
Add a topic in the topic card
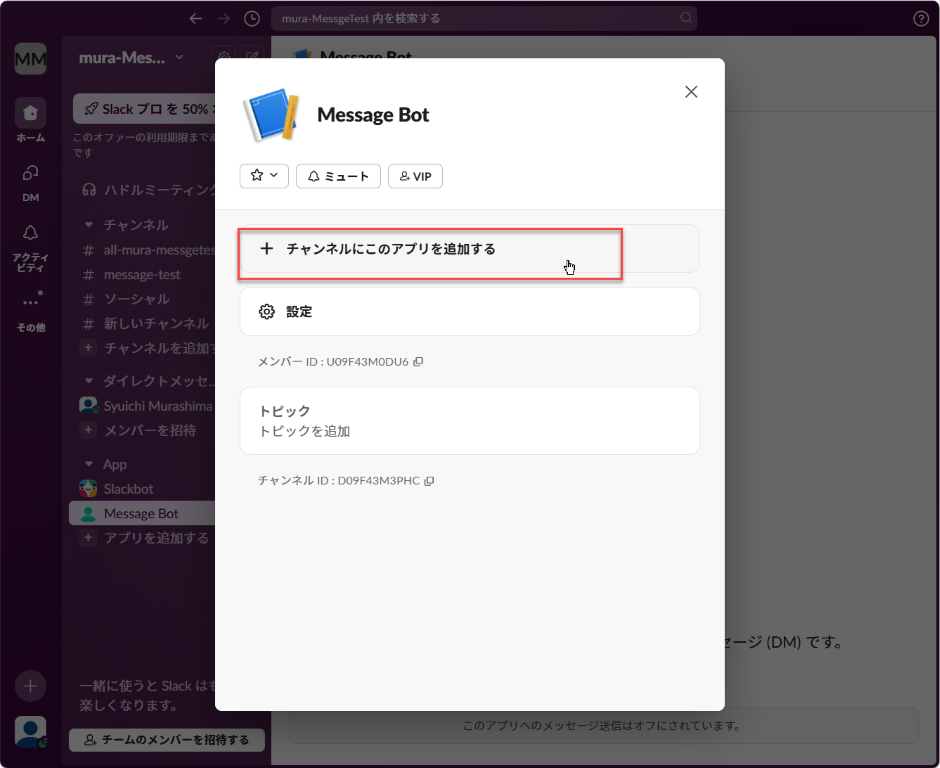(x=469, y=421)
